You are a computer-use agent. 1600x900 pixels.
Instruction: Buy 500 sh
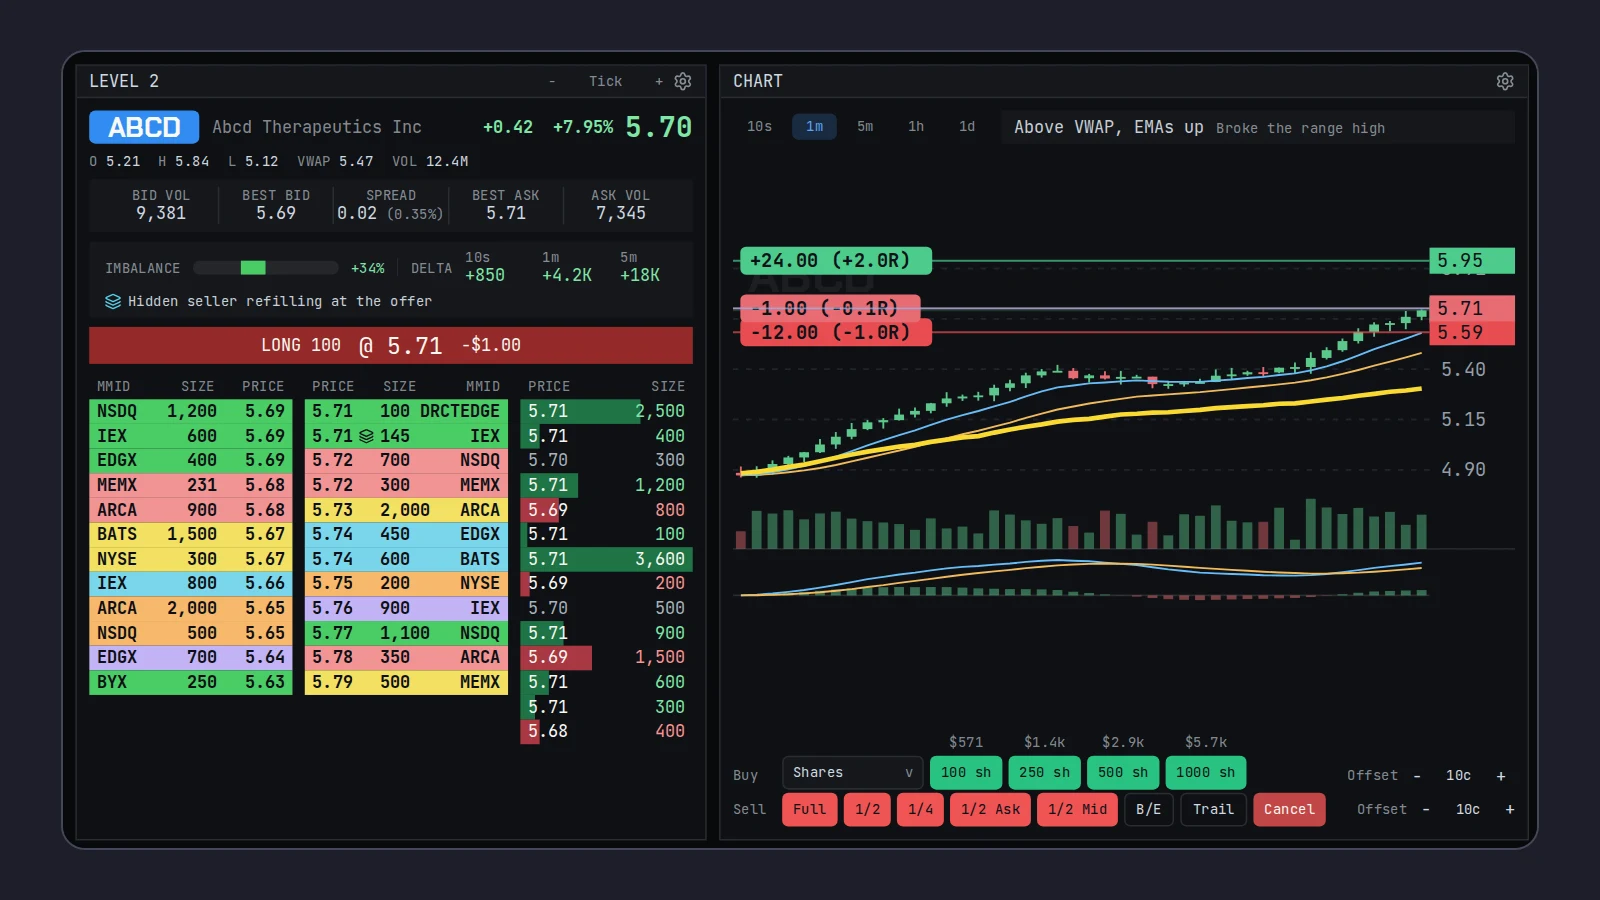[x=1123, y=772]
